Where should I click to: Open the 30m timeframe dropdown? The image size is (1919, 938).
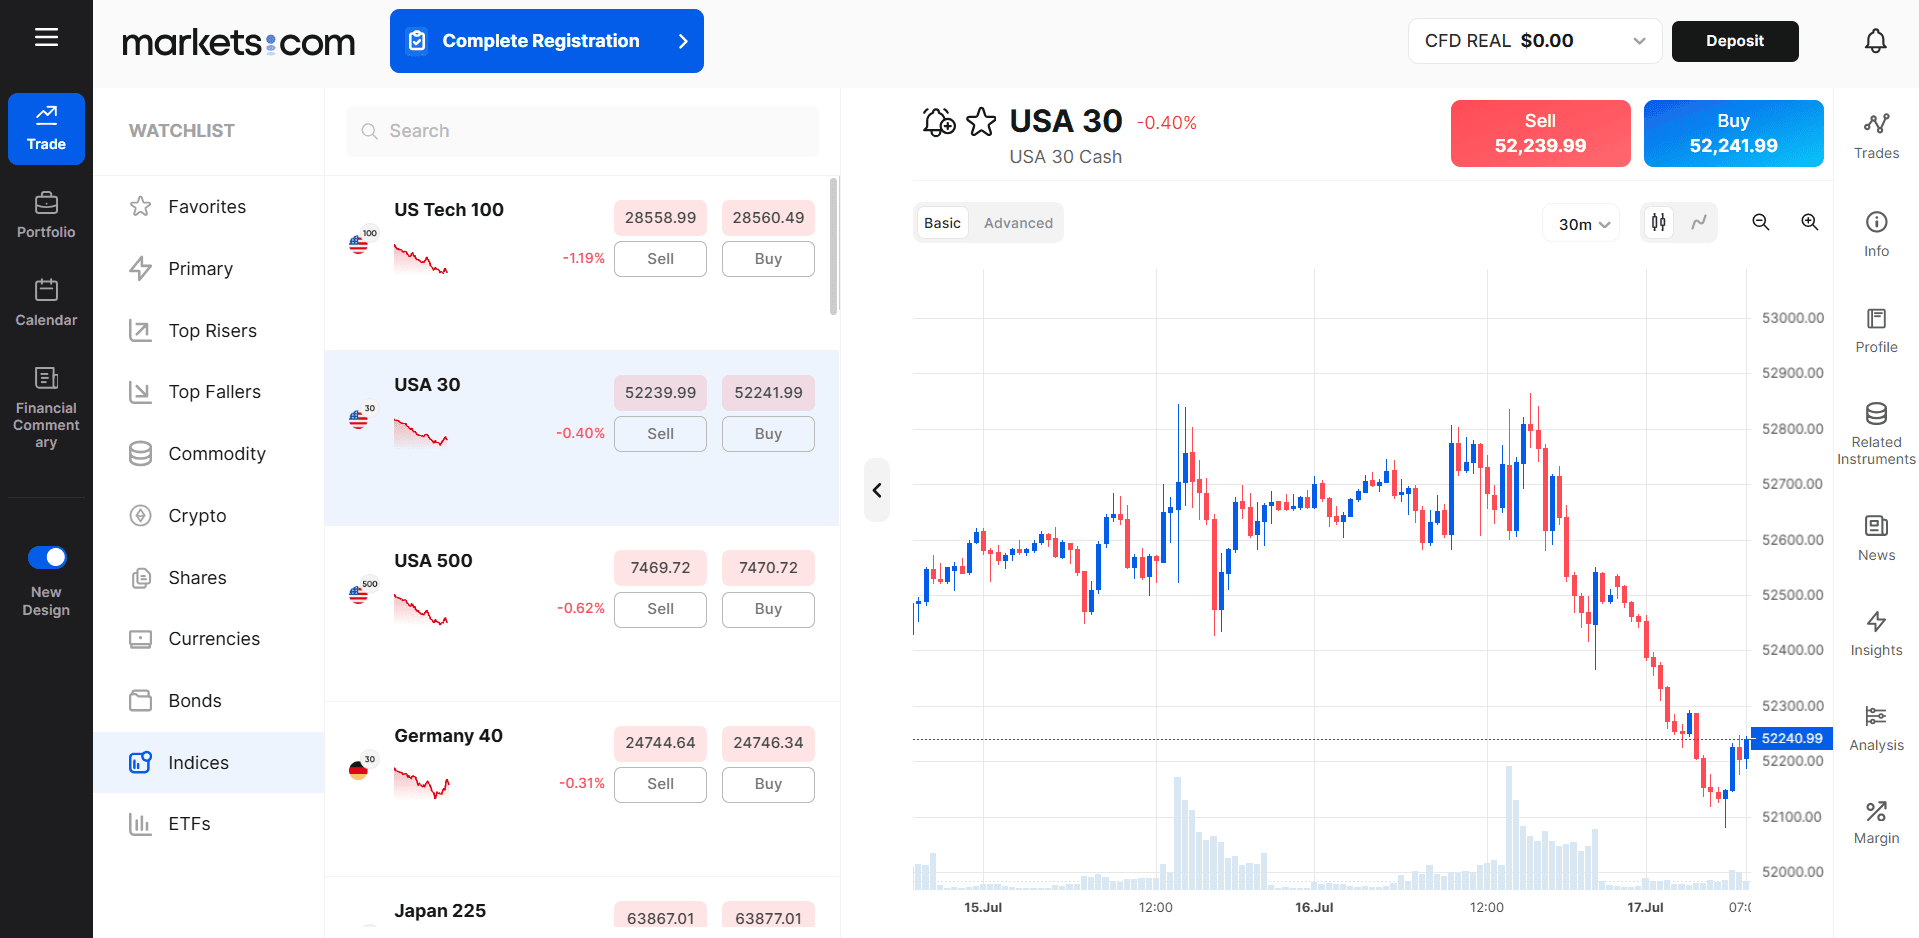pyautogui.click(x=1582, y=224)
